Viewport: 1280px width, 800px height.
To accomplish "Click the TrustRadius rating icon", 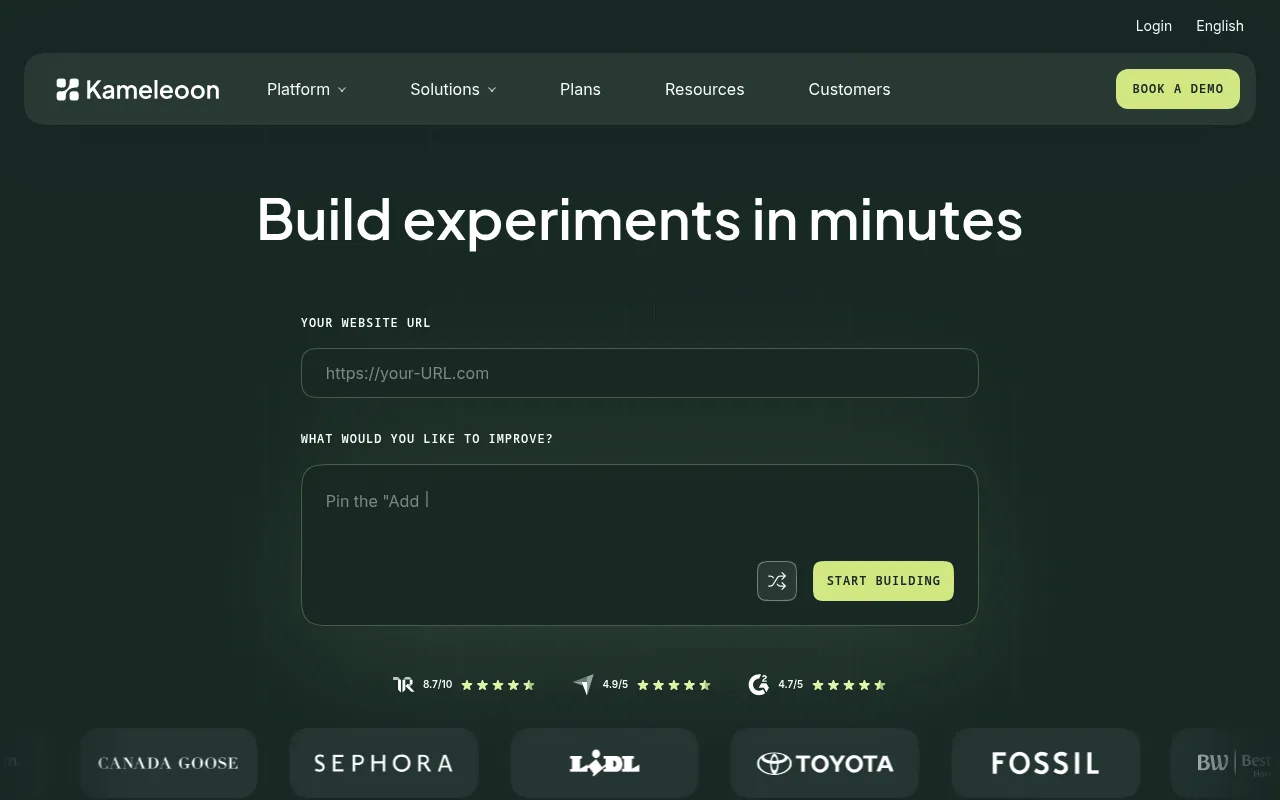I will click(x=403, y=685).
